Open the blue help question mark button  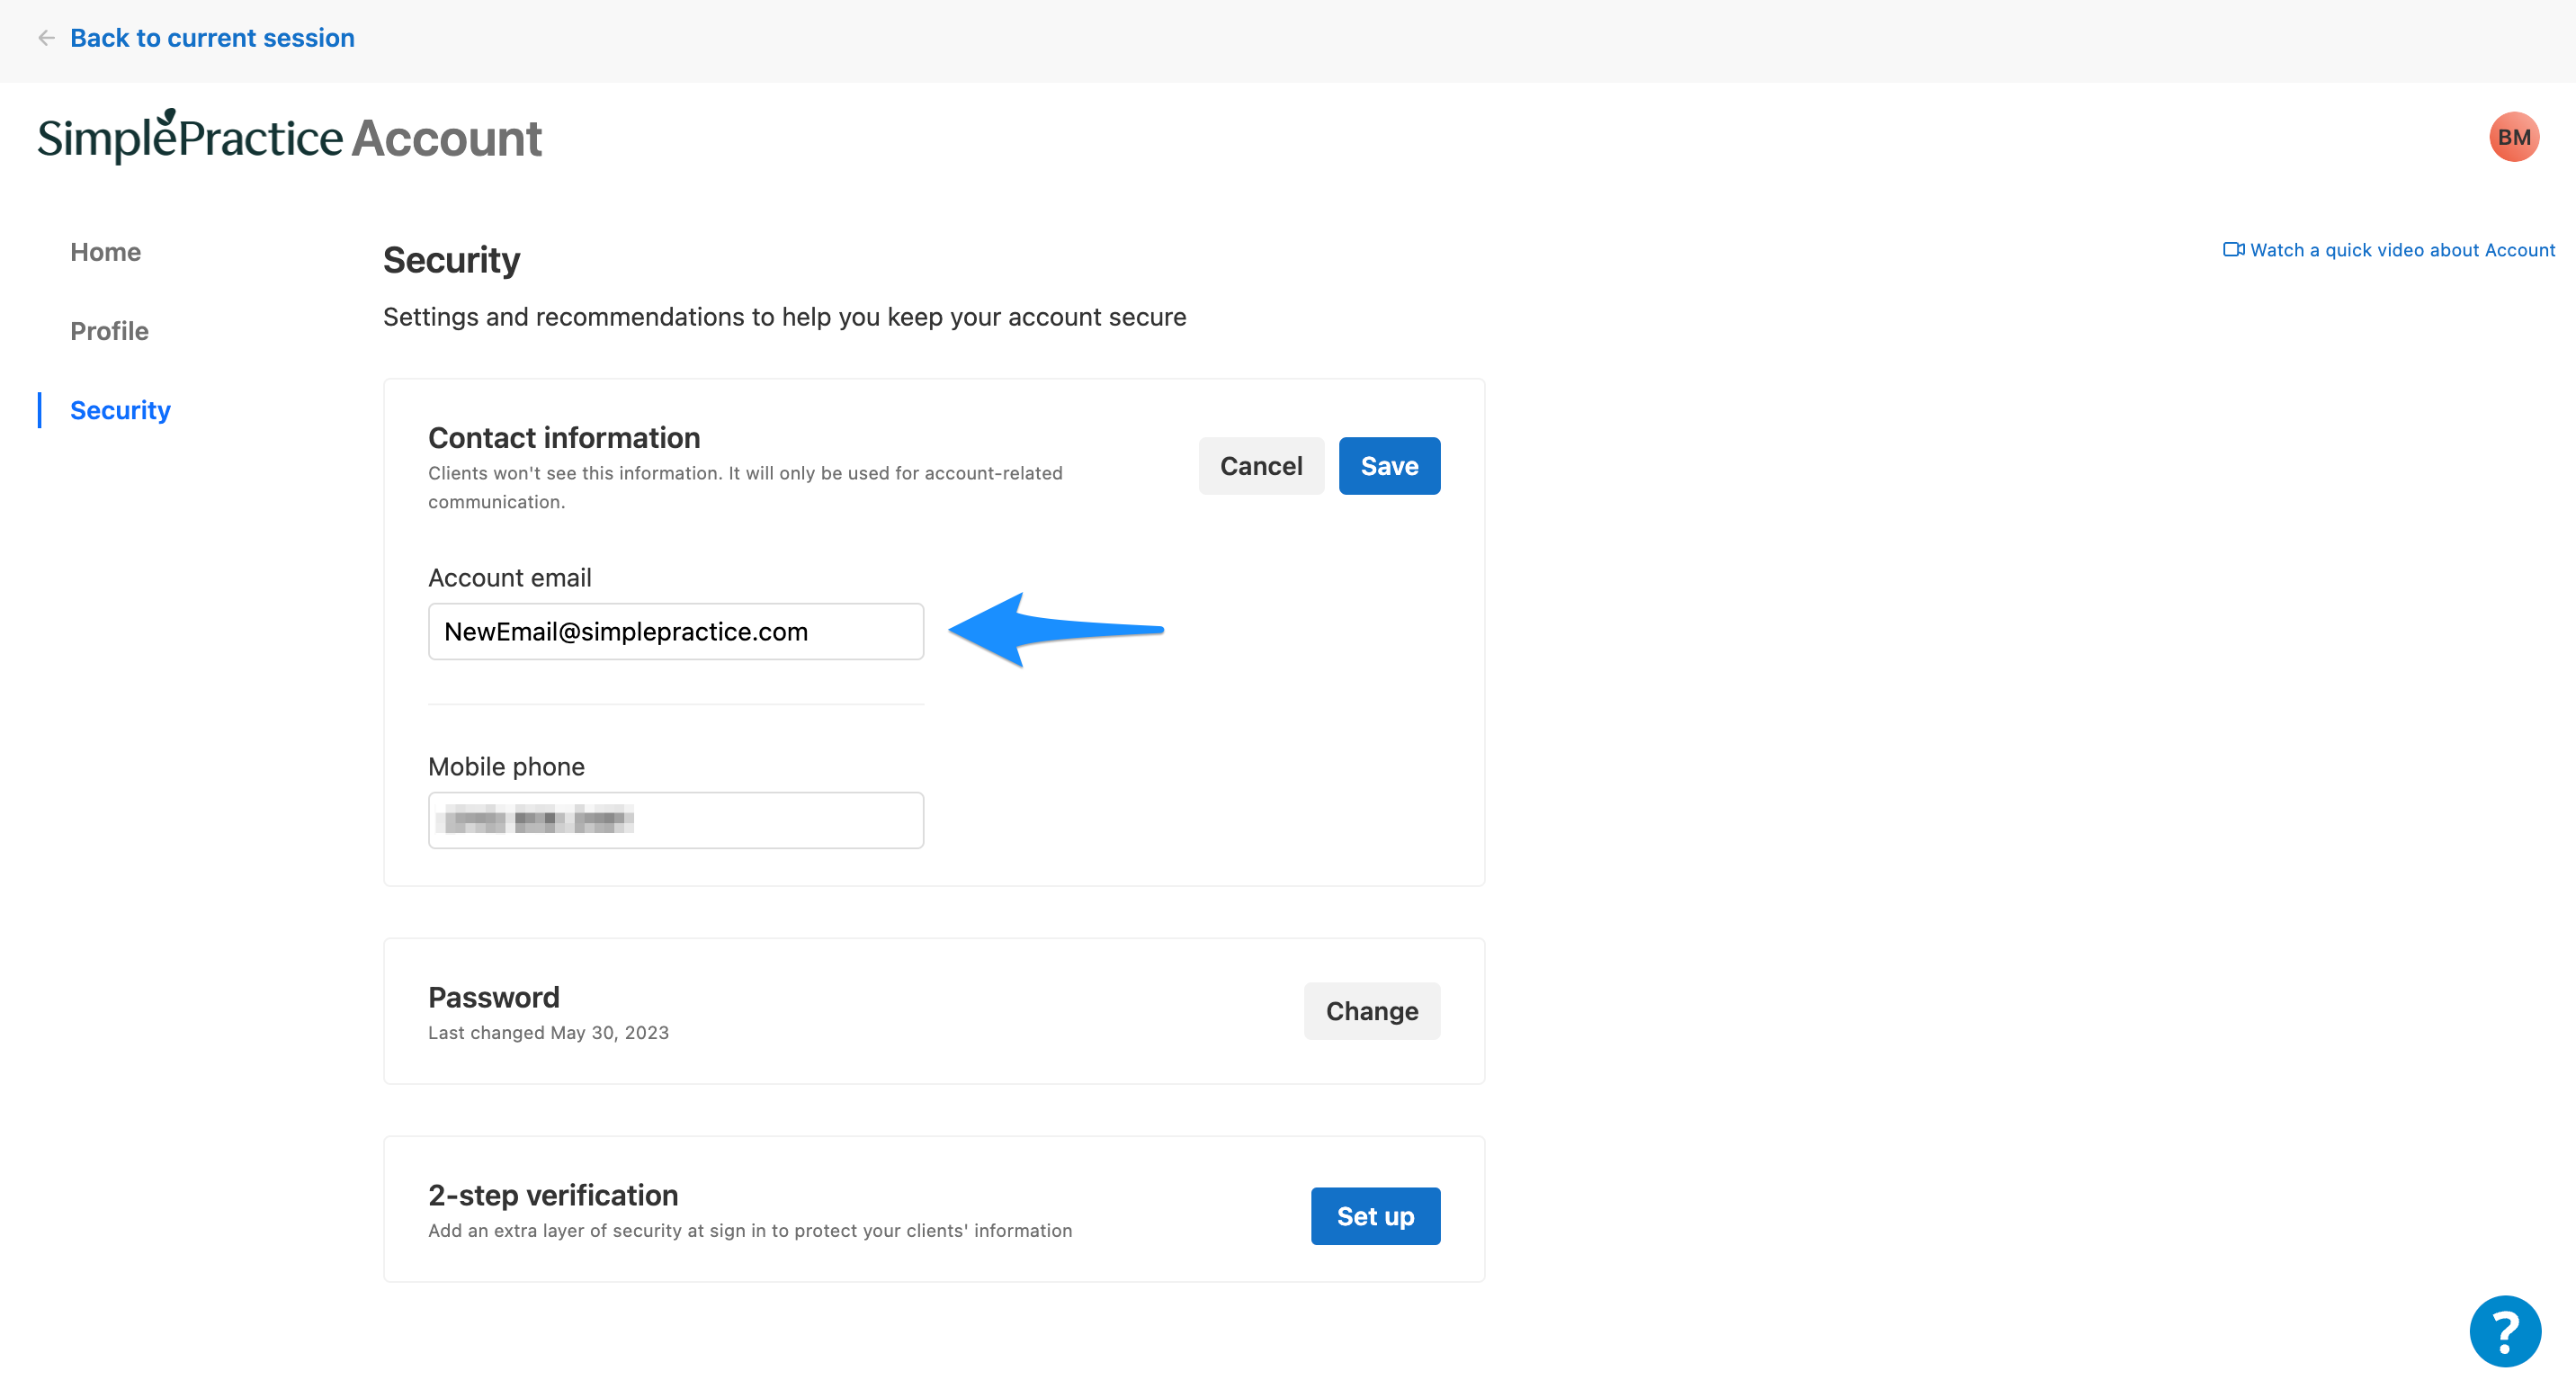pos(2504,1330)
